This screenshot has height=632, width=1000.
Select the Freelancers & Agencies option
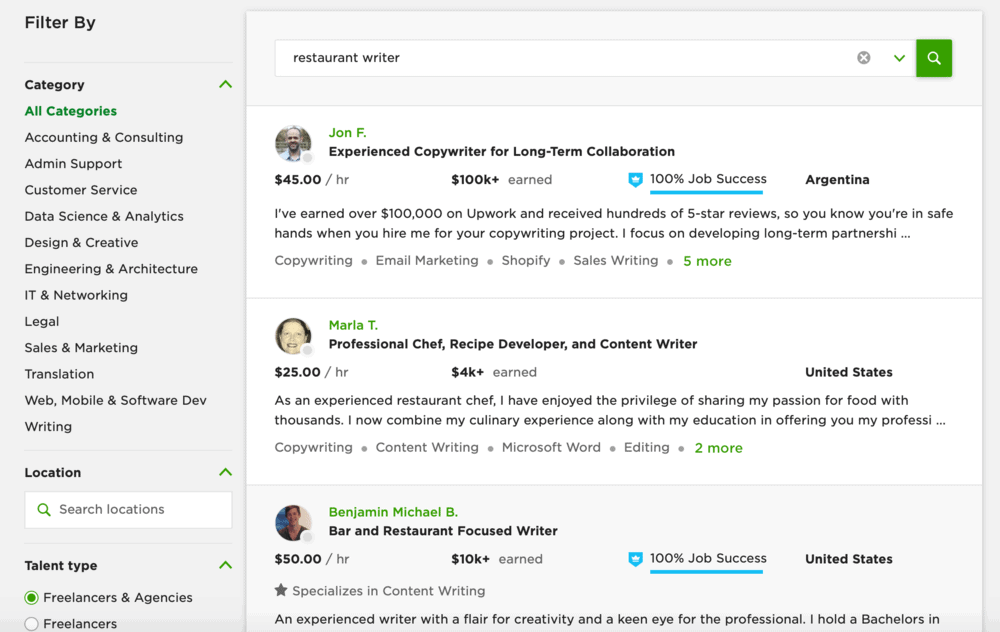click(x=30, y=597)
